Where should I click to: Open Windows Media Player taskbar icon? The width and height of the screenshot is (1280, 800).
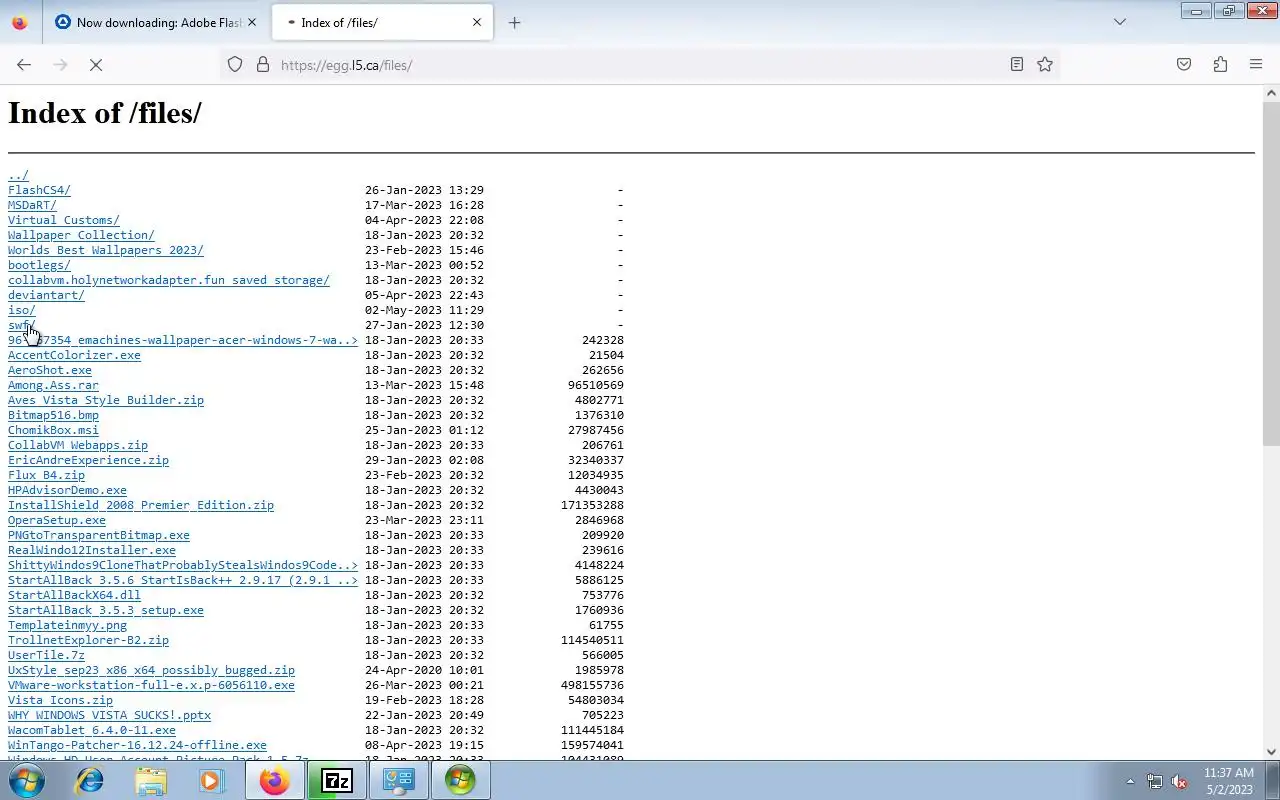tap(212, 780)
